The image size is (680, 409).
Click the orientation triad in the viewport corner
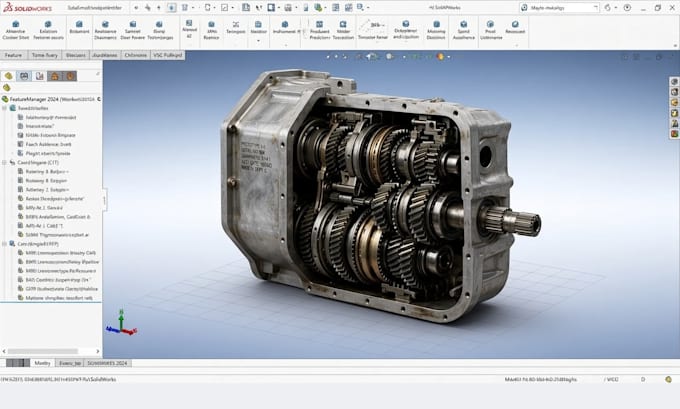pyautogui.click(x=121, y=323)
